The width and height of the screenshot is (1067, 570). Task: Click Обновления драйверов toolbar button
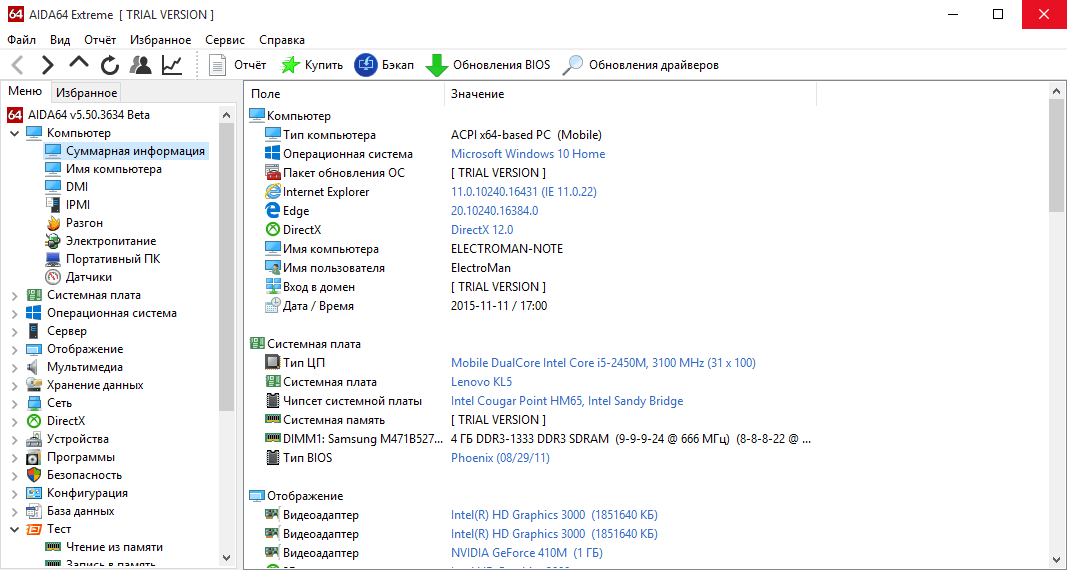[640, 65]
